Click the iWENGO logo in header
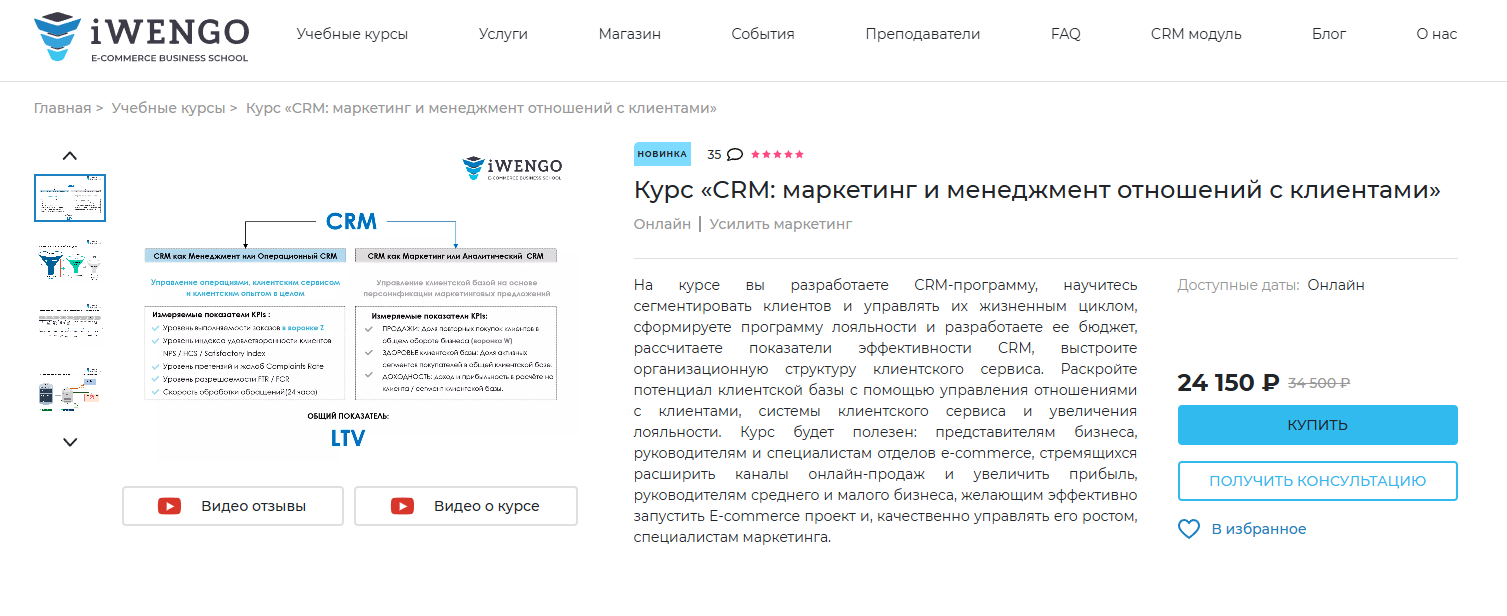 pyautogui.click(x=140, y=37)
